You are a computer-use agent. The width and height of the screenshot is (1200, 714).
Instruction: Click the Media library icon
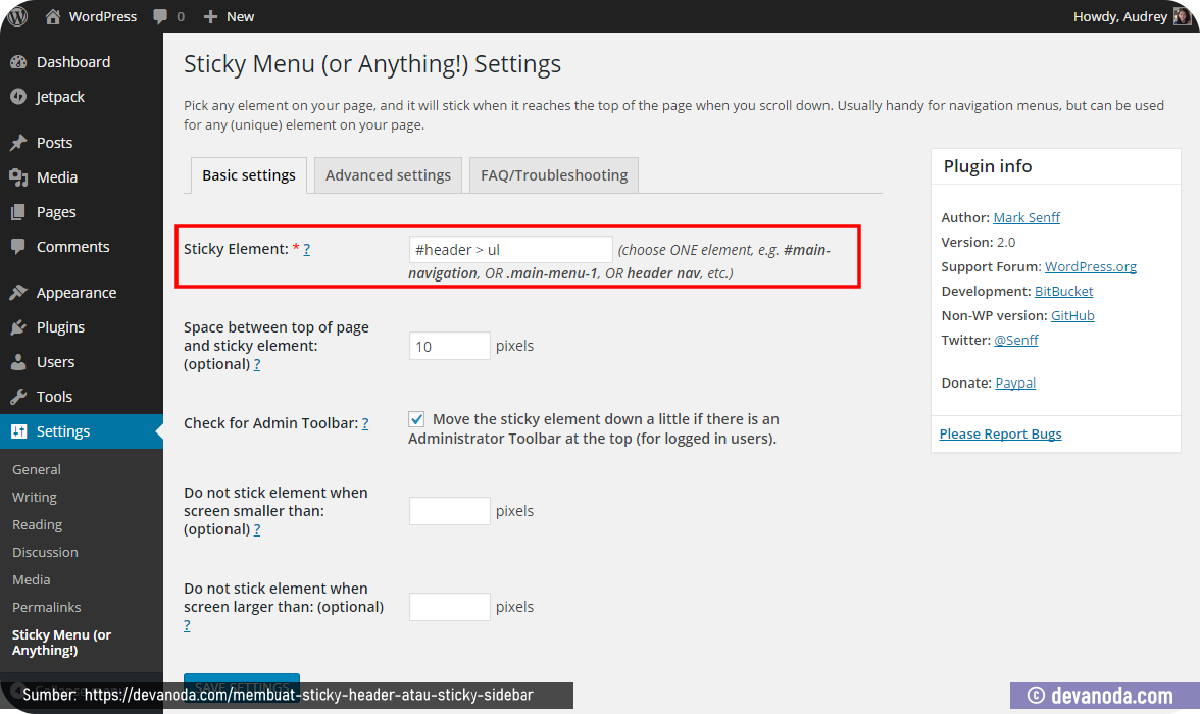[x=18, y=178]
